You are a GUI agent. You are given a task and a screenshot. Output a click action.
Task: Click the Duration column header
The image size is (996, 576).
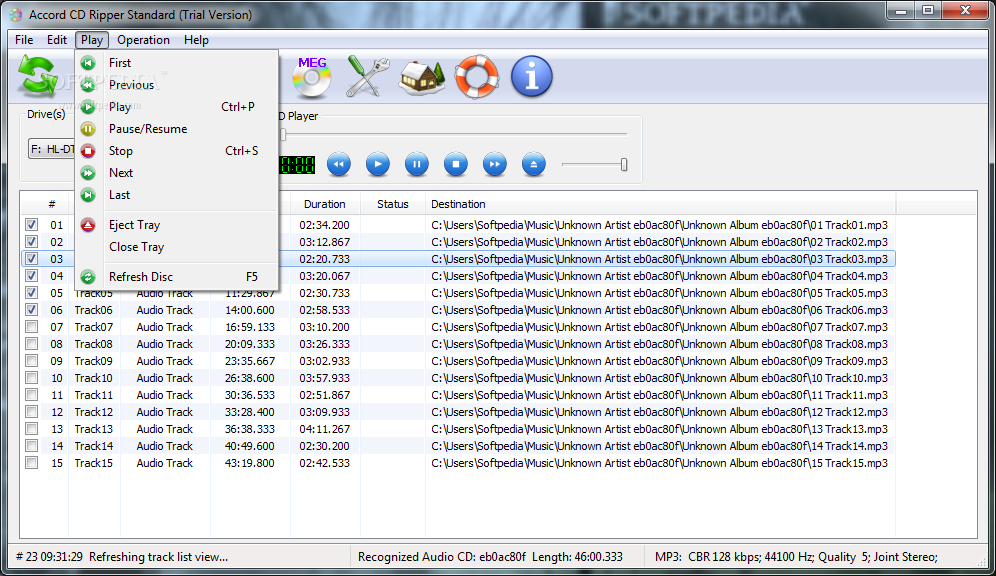[x=325, y=204]
